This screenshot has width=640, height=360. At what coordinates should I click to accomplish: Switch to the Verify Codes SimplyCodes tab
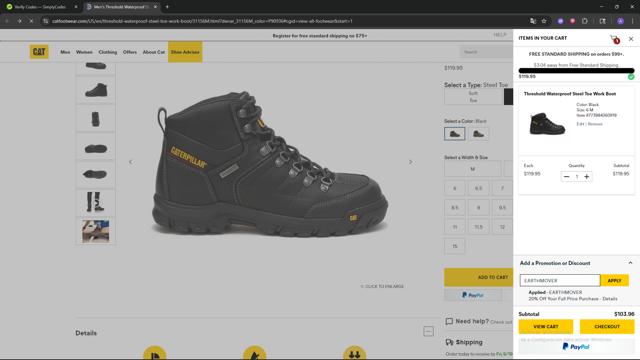(x=40, y=7)
